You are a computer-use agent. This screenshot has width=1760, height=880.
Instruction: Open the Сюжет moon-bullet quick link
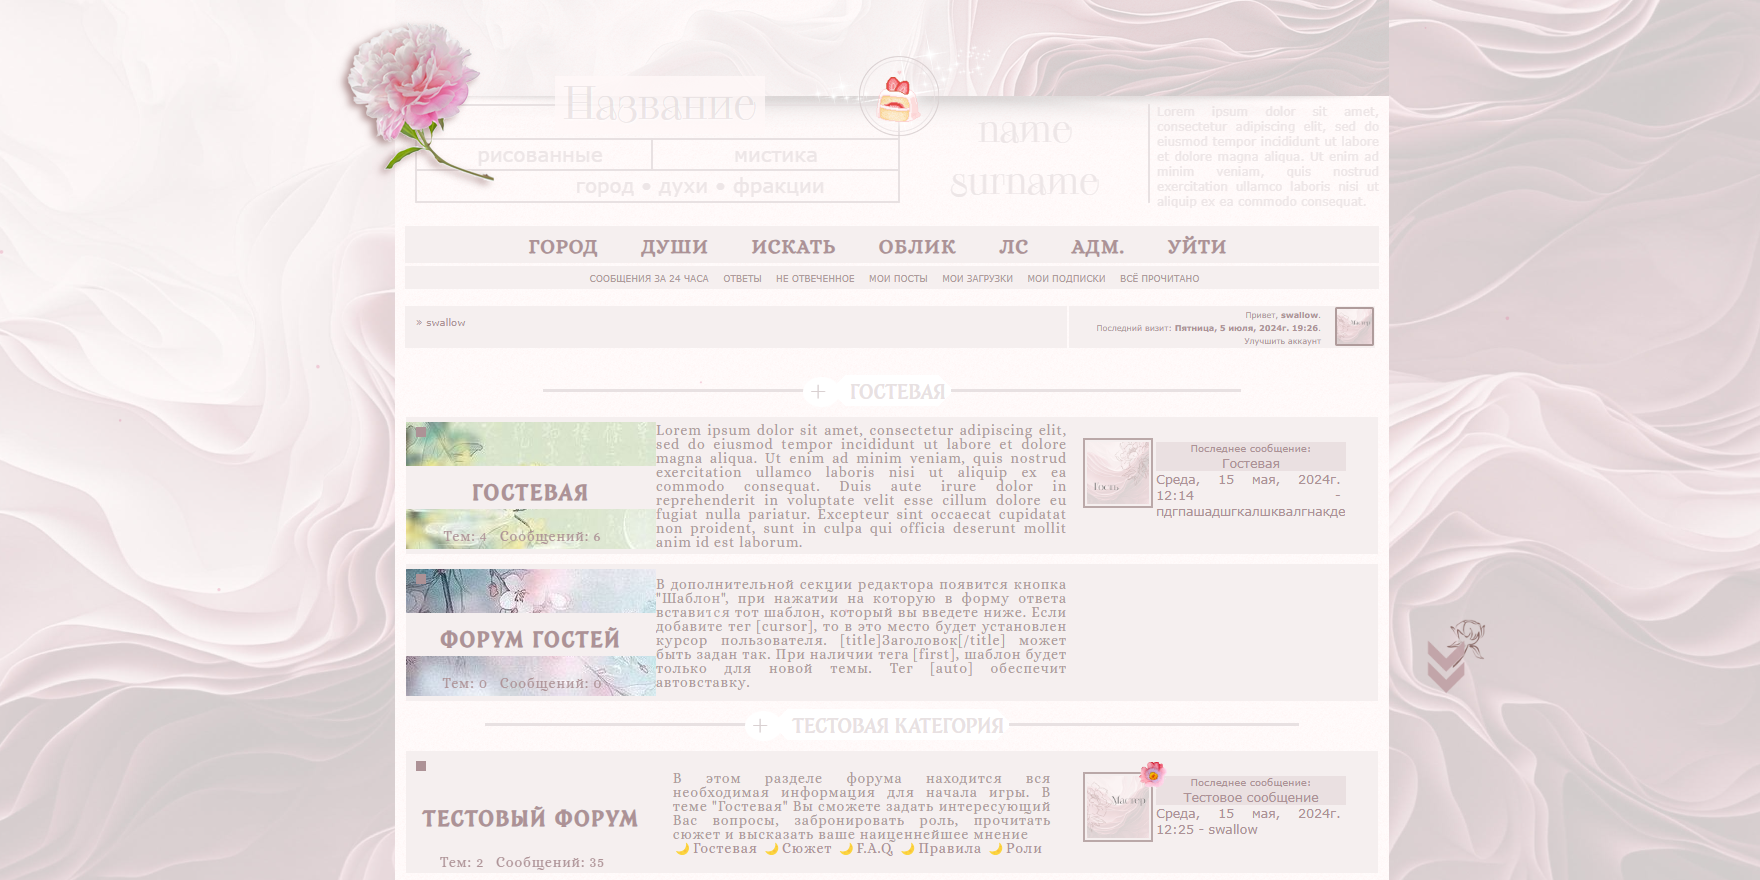(x=806, y=849)
